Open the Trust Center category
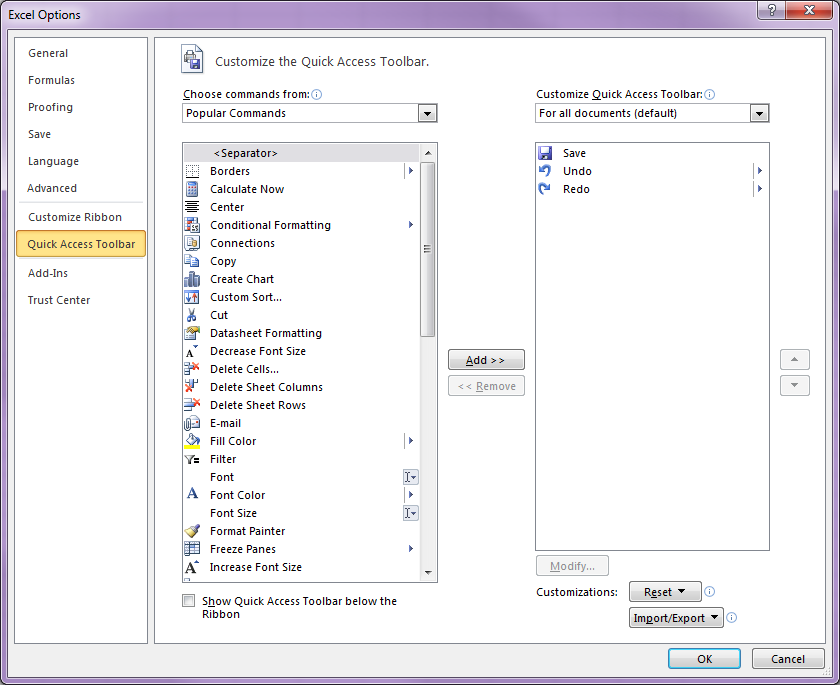This screenshot has height=685, width=840. (x=59, y=300)
